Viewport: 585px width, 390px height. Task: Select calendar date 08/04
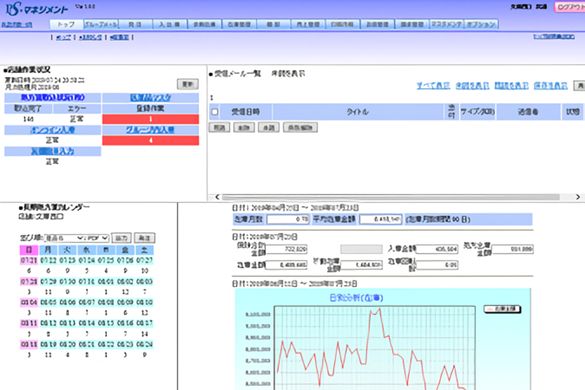coord(29,302)
